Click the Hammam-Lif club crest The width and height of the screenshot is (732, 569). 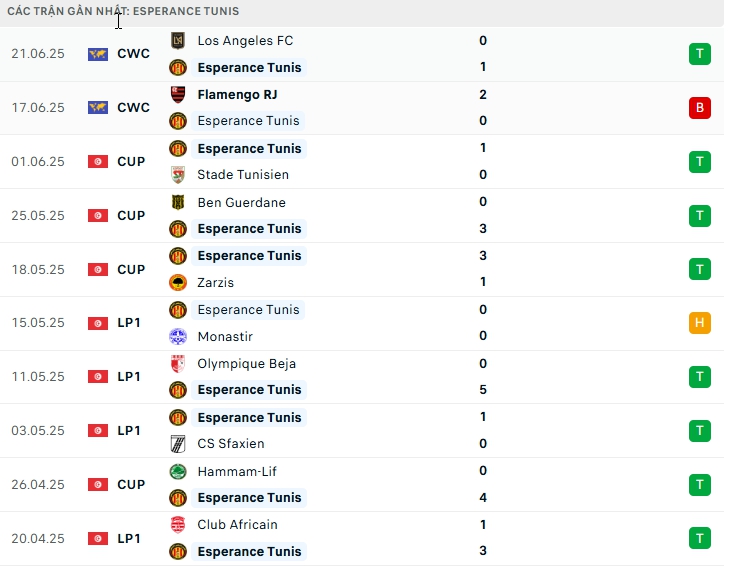tap(178, 471)
